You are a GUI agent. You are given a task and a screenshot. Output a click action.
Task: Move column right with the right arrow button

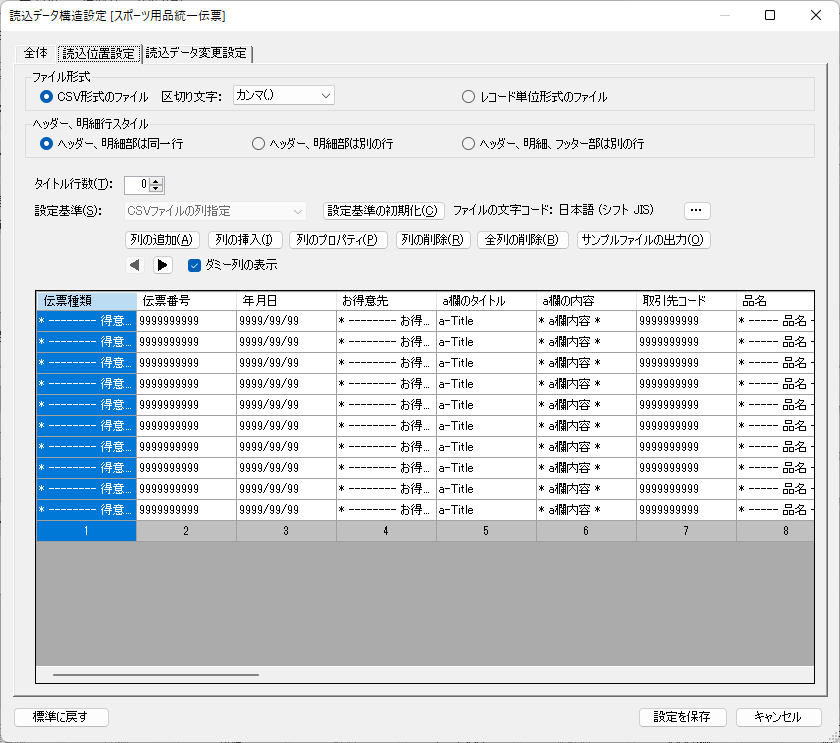pyautogui.click(x=162, y=265)
